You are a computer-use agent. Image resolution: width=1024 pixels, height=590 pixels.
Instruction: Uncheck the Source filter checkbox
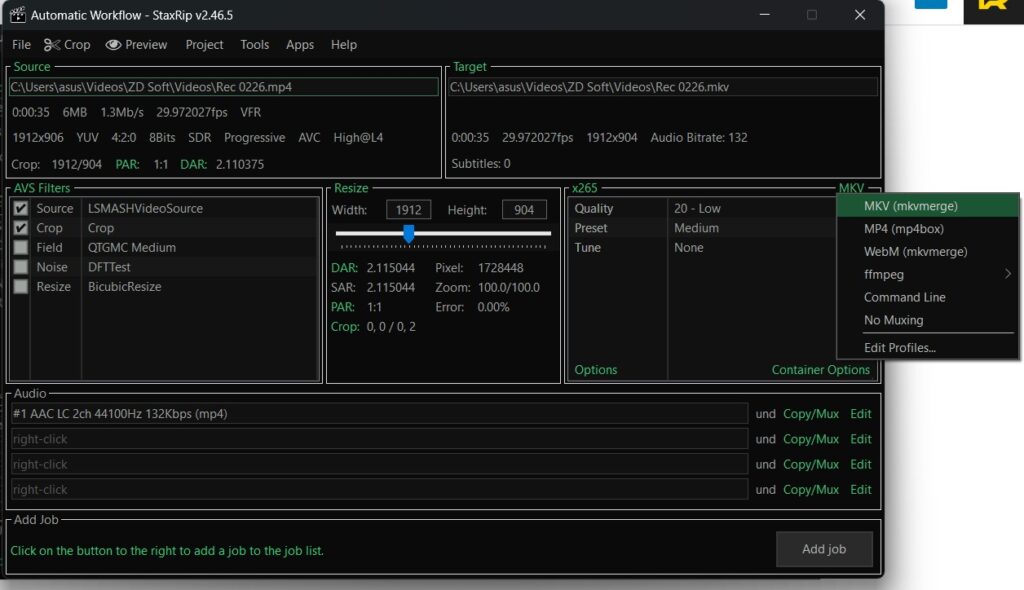21,209
